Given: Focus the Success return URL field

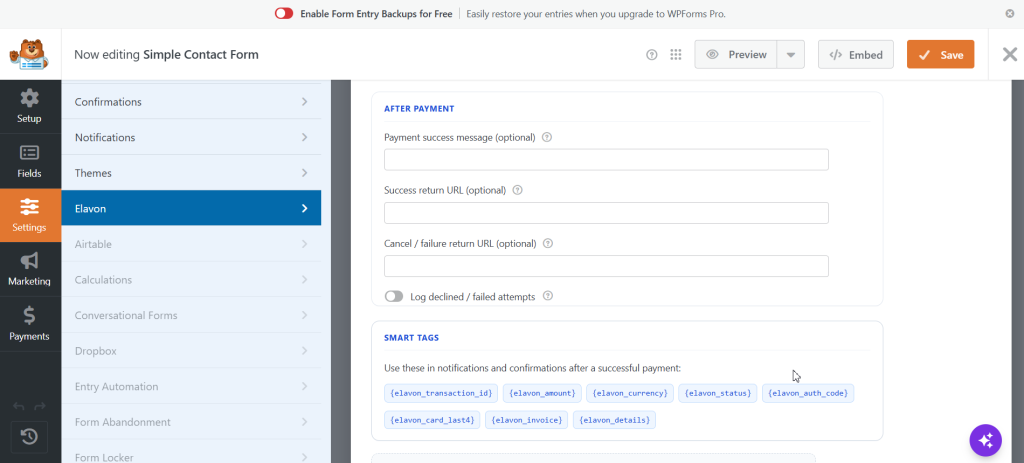Looking at the screenshot, I should (606, 213).
